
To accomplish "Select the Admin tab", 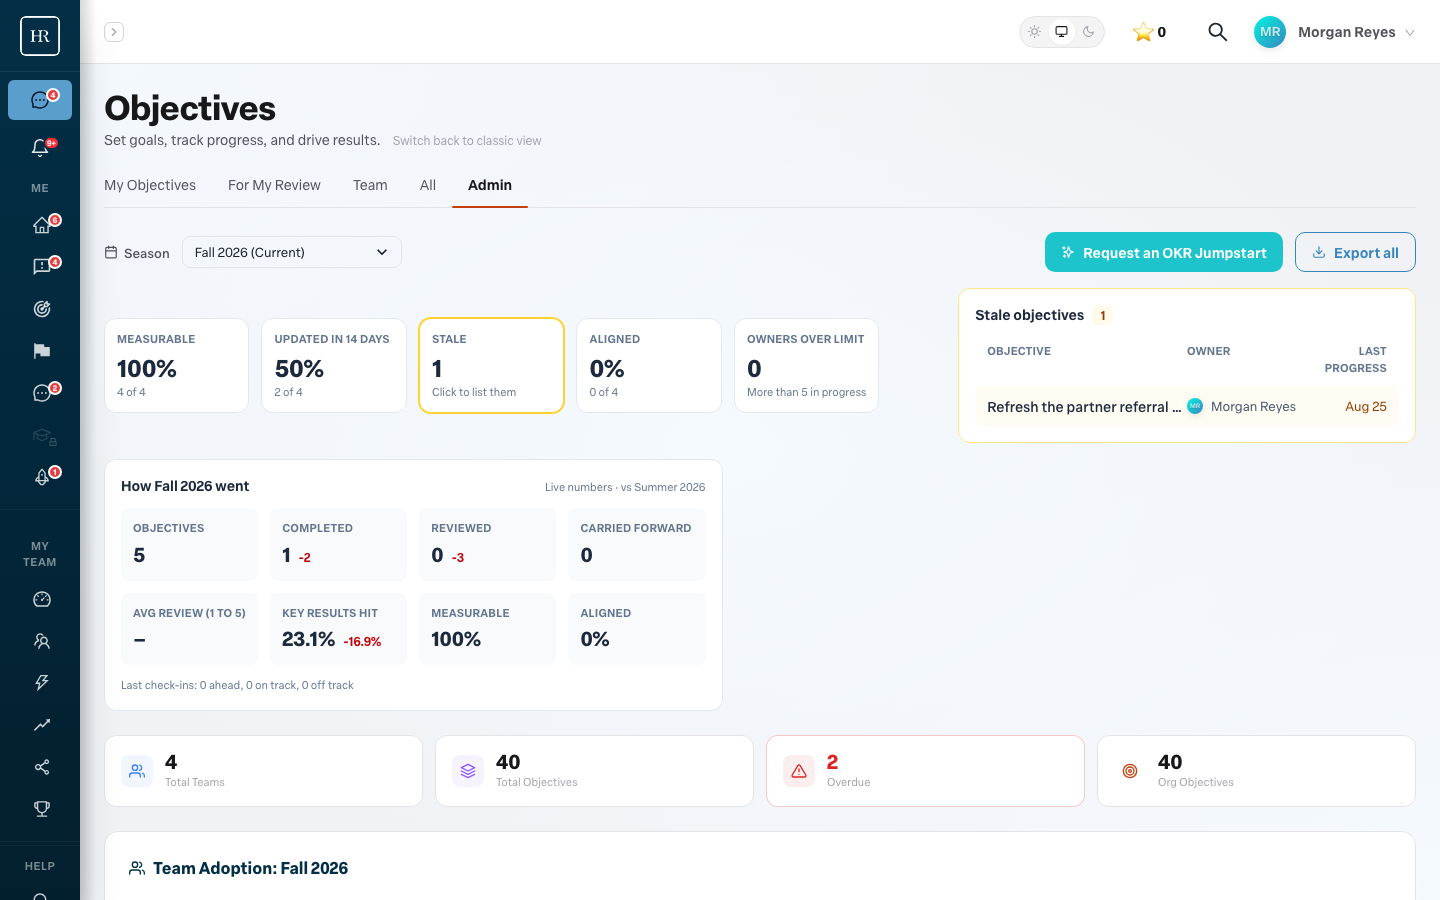I will (490, 185).
